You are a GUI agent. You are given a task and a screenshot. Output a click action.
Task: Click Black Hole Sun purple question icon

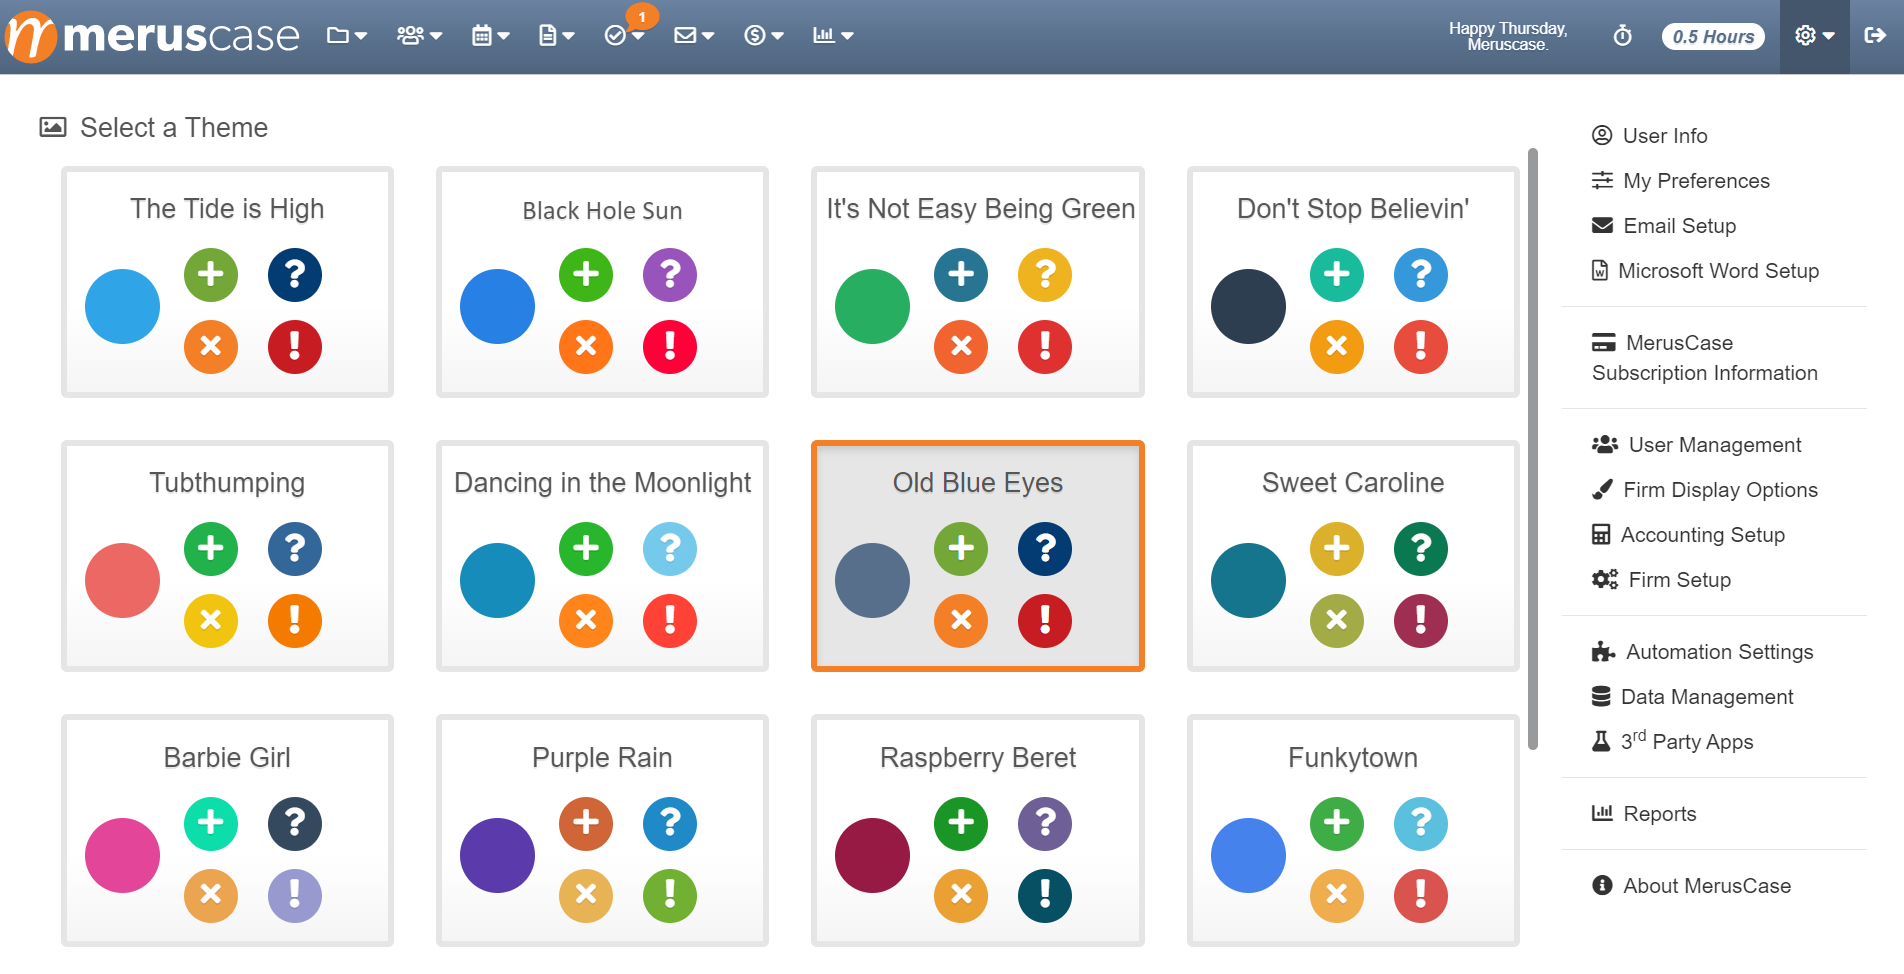670,274
